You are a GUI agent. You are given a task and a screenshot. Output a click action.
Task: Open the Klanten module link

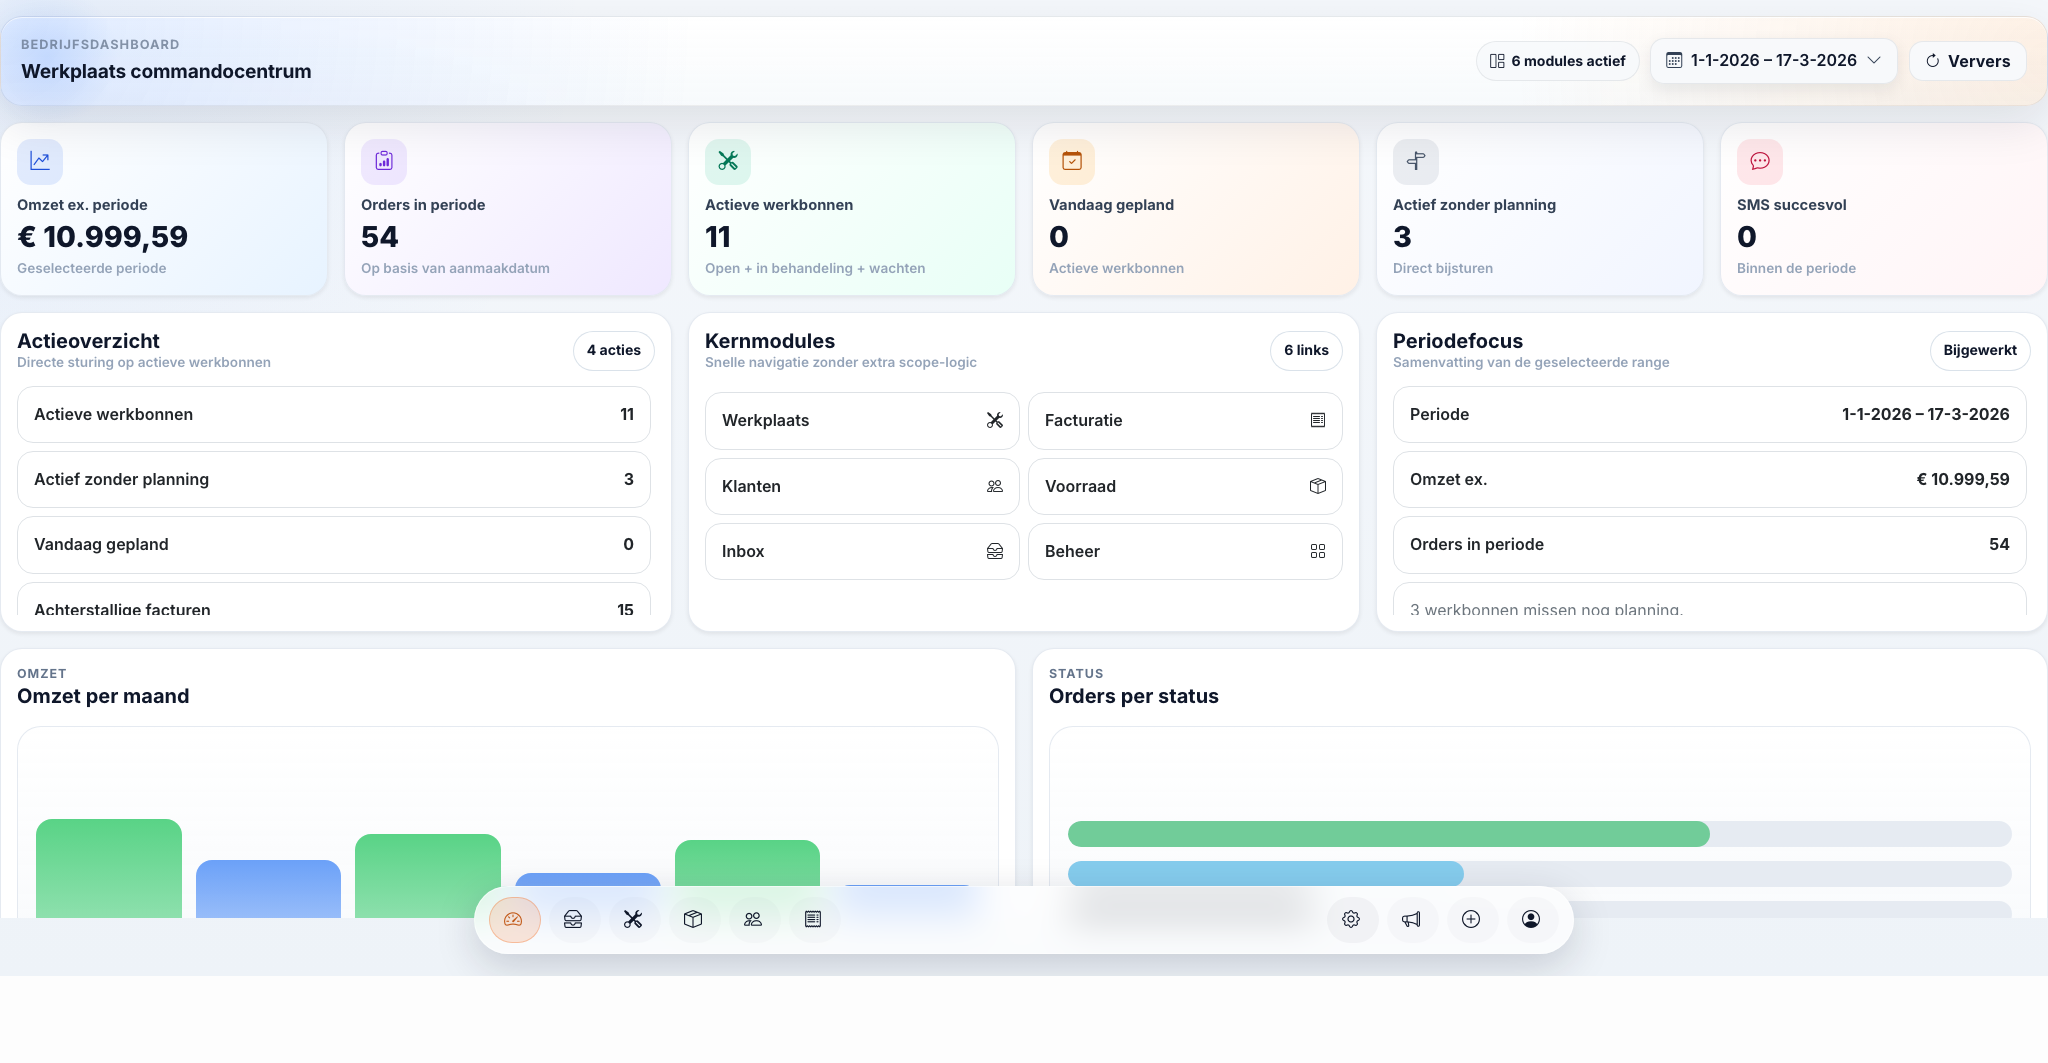click(862, 486)
